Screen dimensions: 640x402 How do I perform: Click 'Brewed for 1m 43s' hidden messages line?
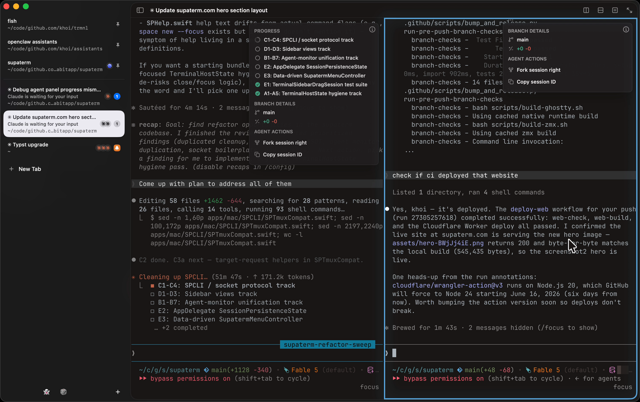click(495, 328)
